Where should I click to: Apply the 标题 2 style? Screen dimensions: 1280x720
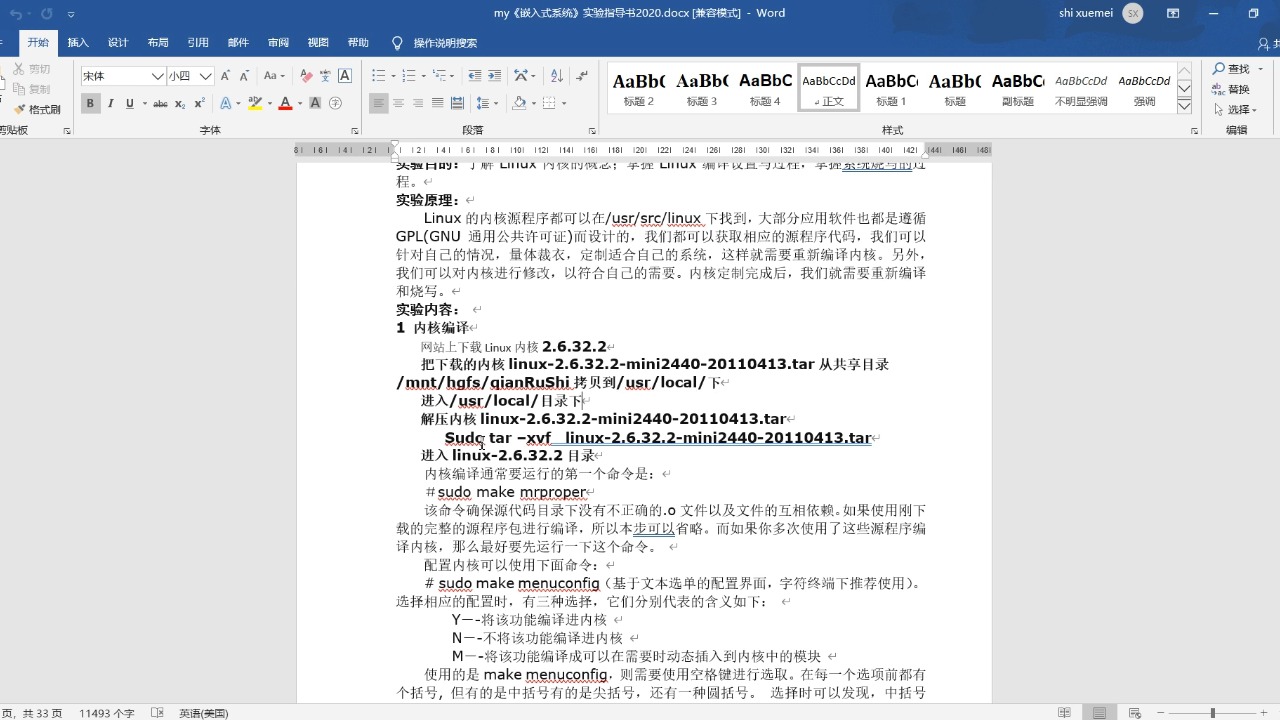[638, 87]
